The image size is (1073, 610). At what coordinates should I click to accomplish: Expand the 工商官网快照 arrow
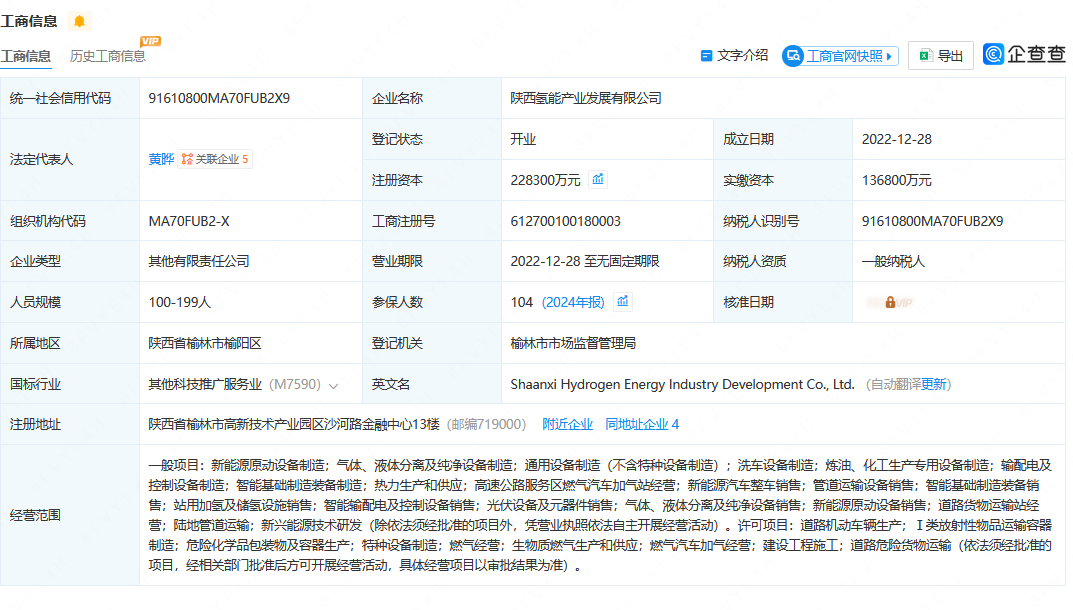[890, 56]
